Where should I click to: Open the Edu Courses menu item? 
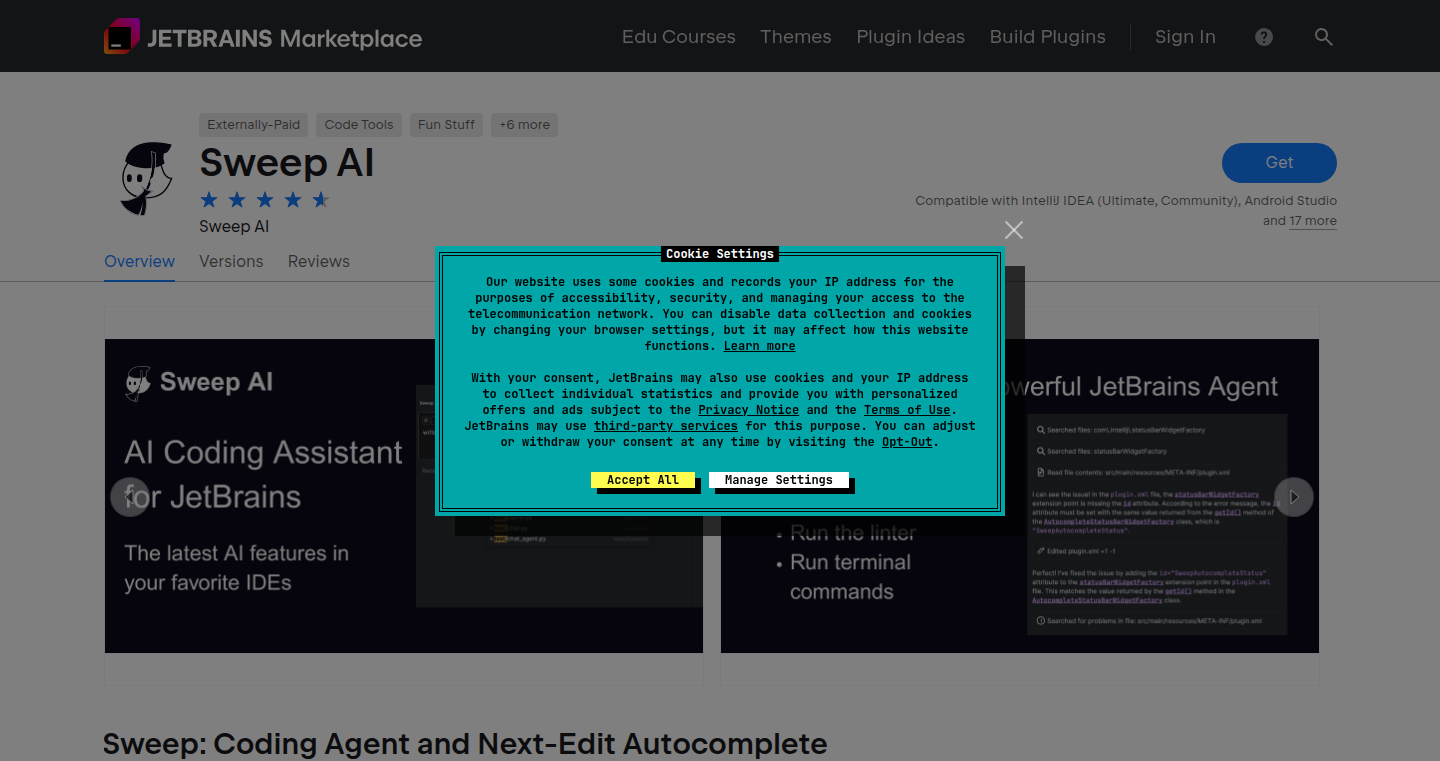(678, 37)
